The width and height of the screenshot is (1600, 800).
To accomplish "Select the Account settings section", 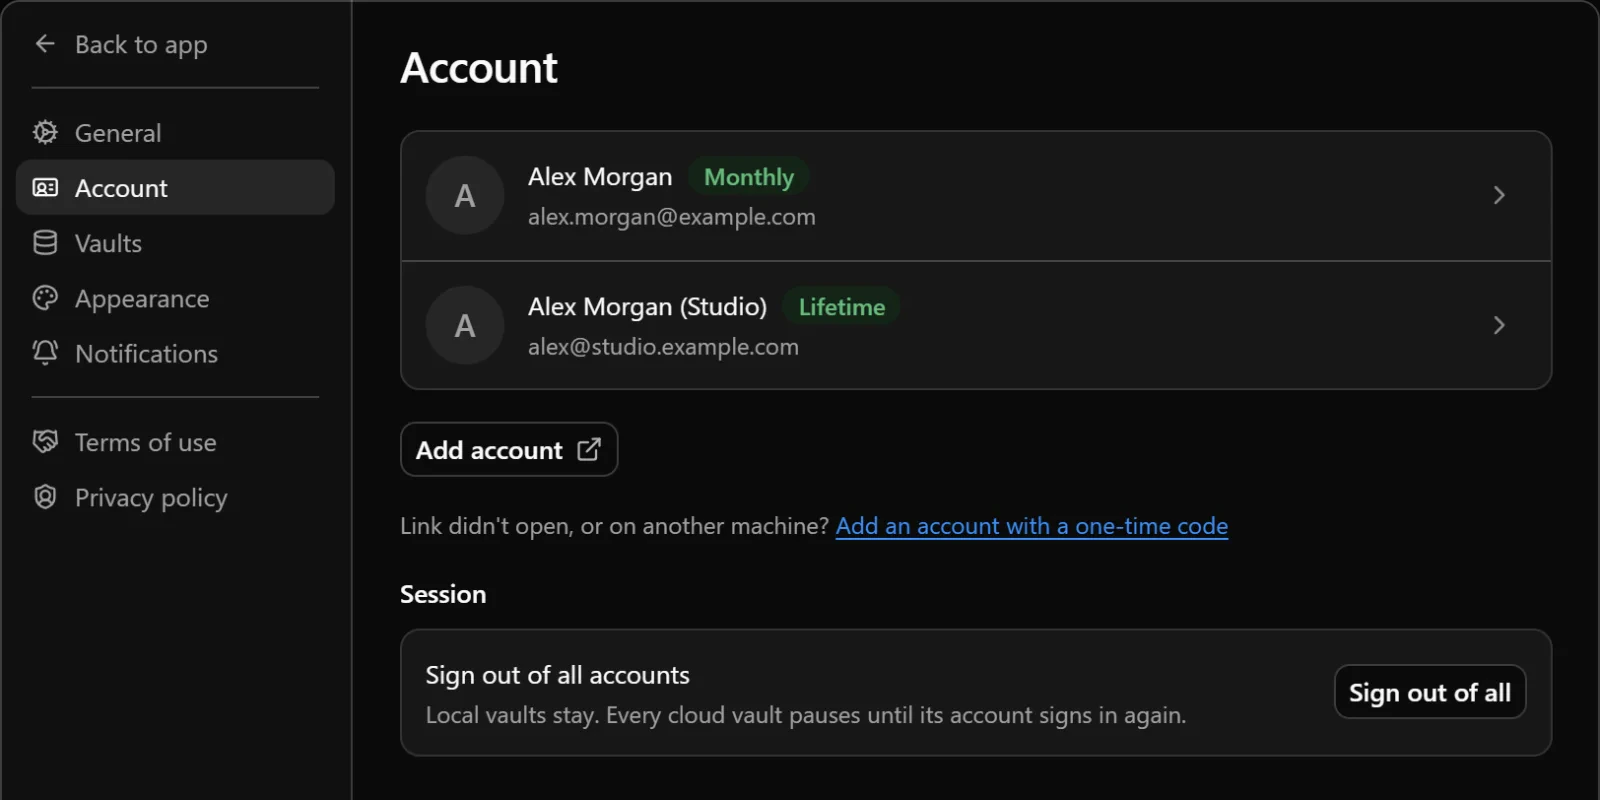I will click(x=175, y=188).
